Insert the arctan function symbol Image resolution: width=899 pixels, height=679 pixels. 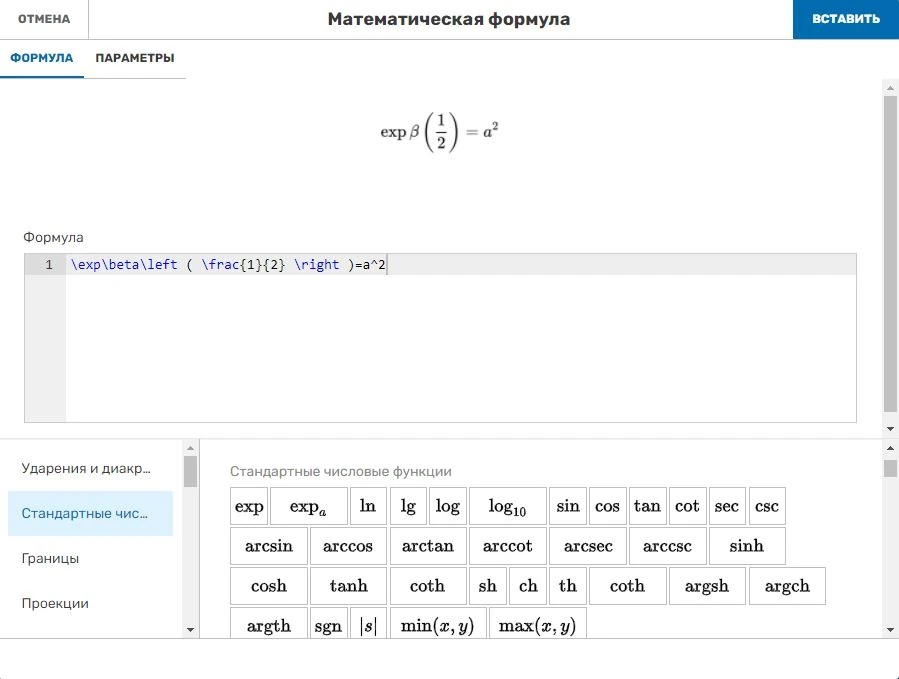point(428,546)
